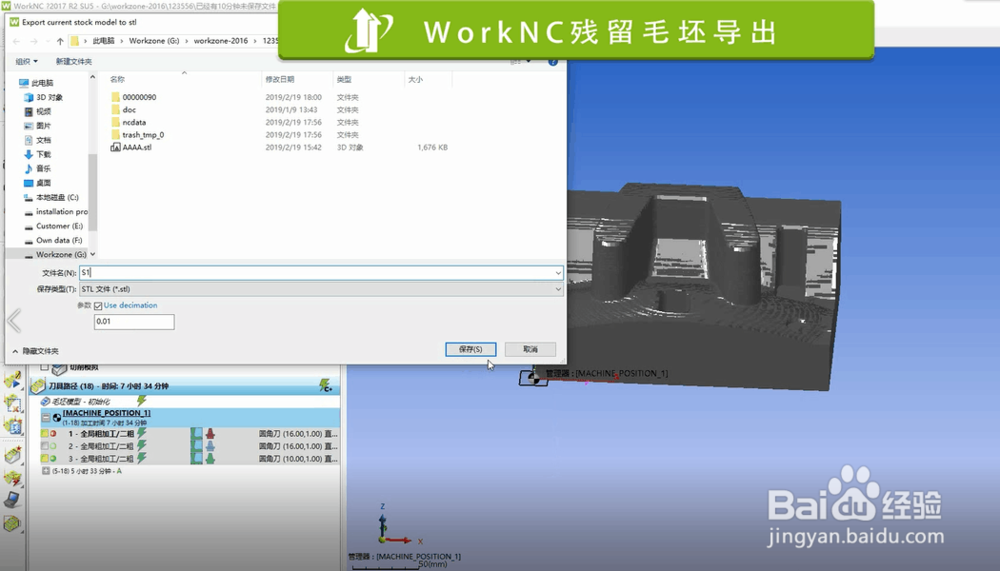Screen dimensions: 1000x571
Task: Open the dialog help question-mark icon
Action: click(553, 62)
